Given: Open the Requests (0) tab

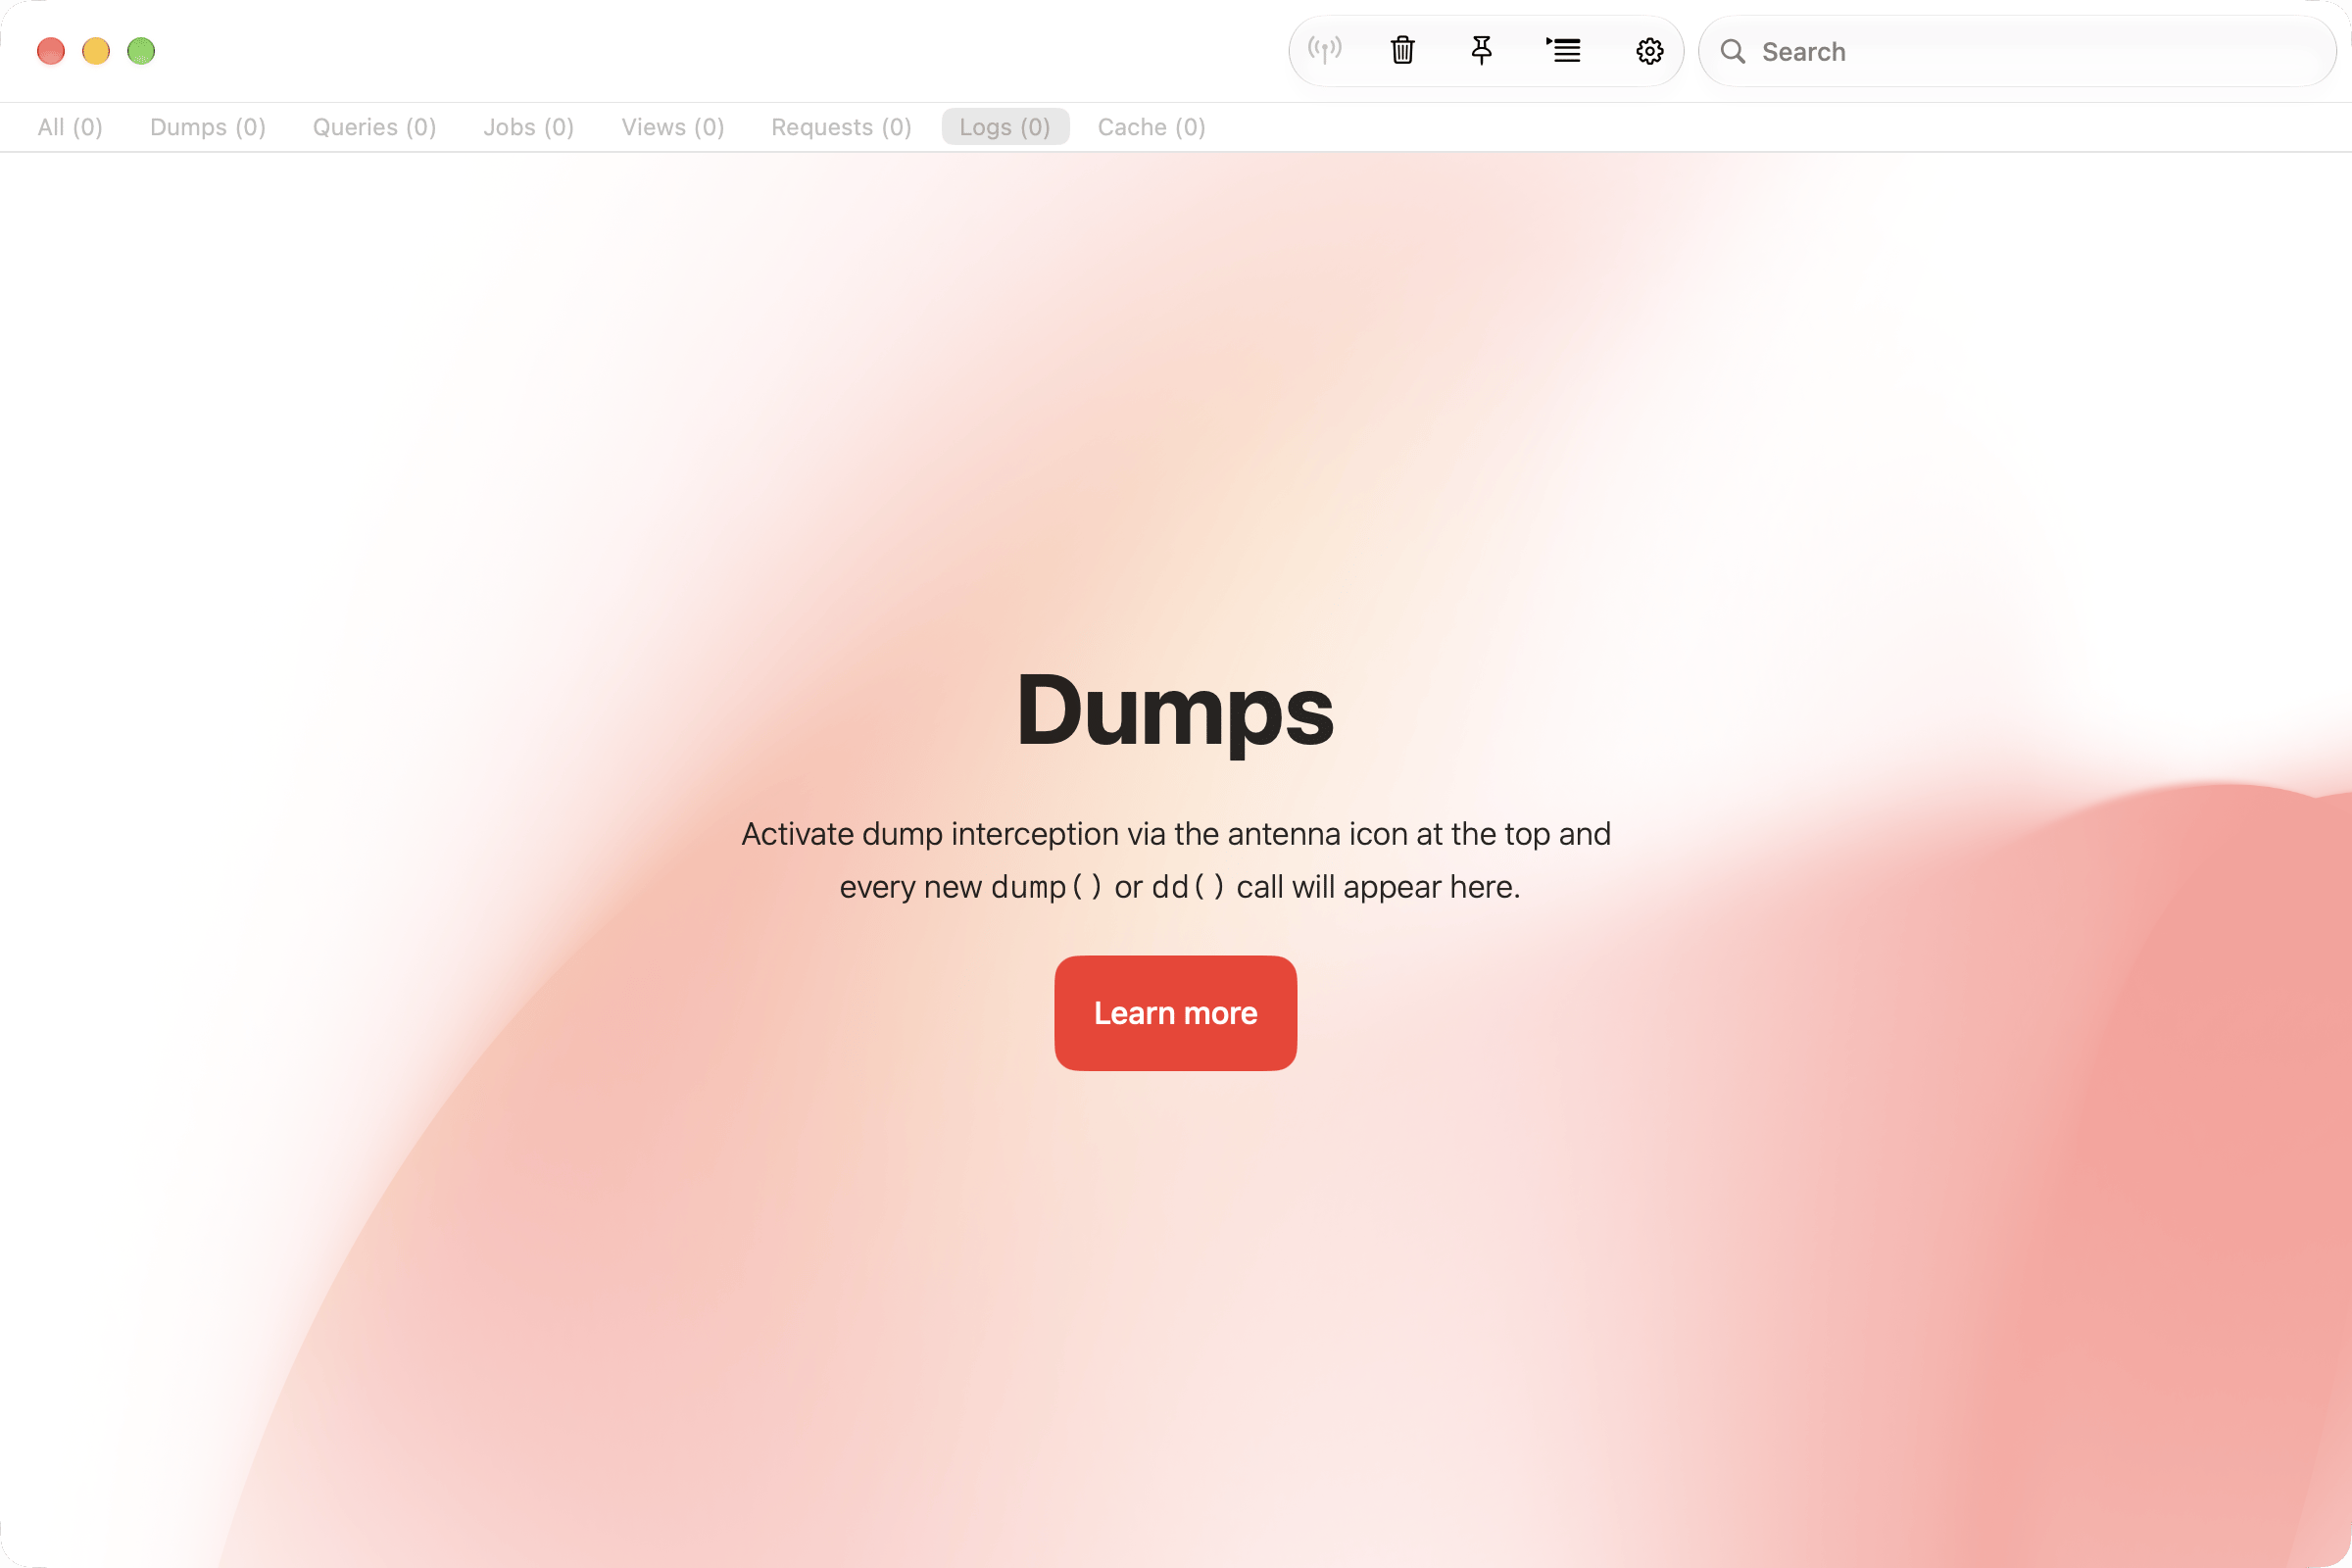Looking at the screenshot, I should pos(841,127).
